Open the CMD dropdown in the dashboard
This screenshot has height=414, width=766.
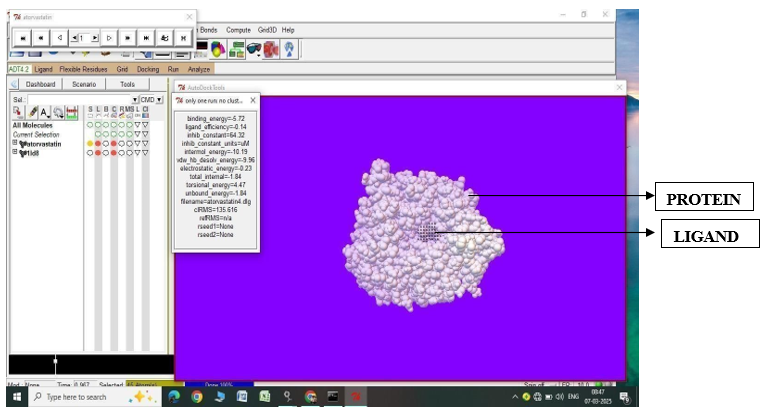click(x=157, y=100)
